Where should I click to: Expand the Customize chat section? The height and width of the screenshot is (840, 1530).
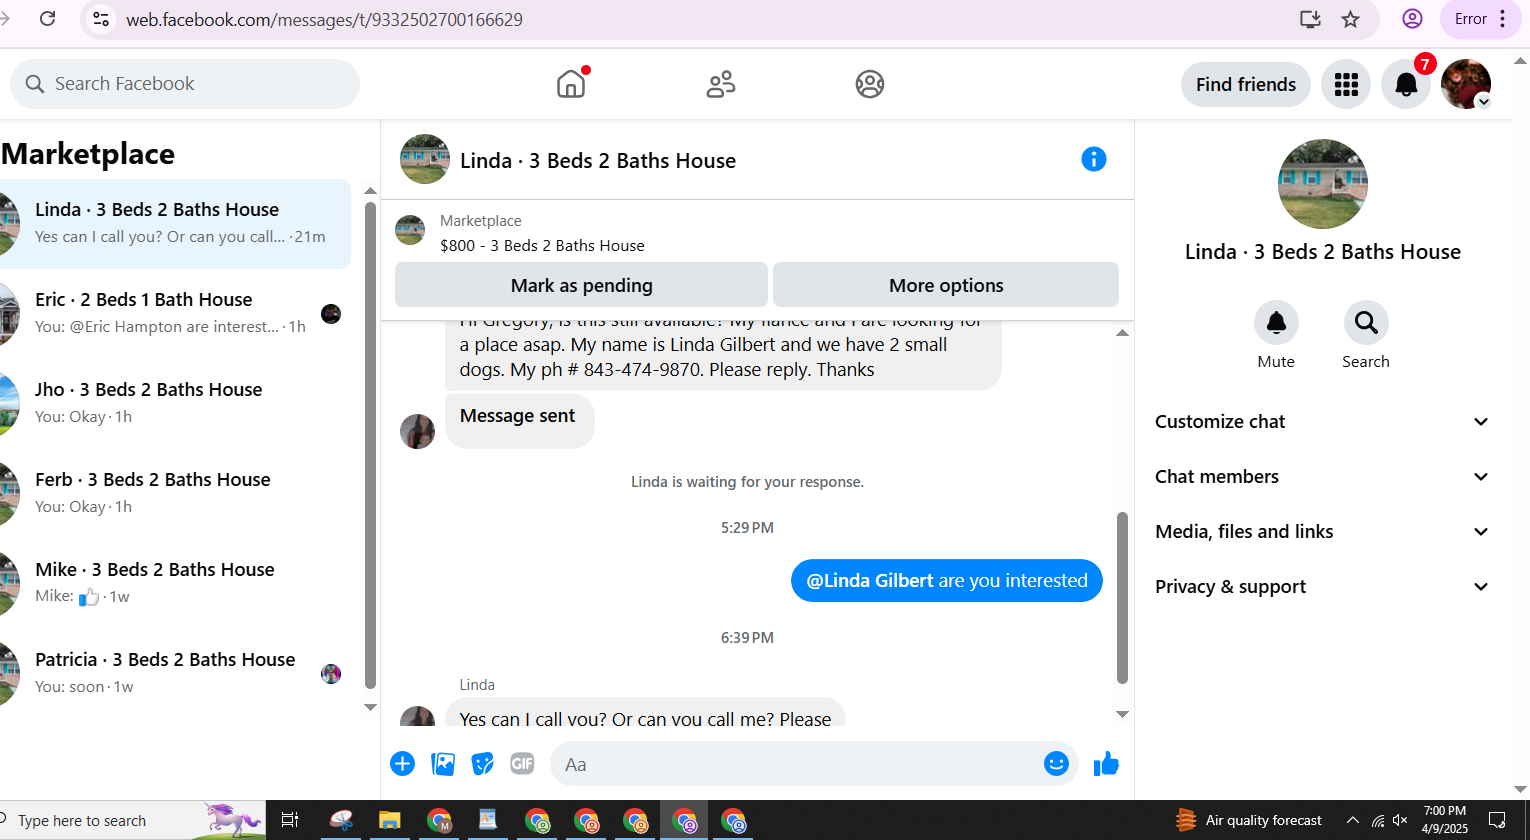(1322, 422)
